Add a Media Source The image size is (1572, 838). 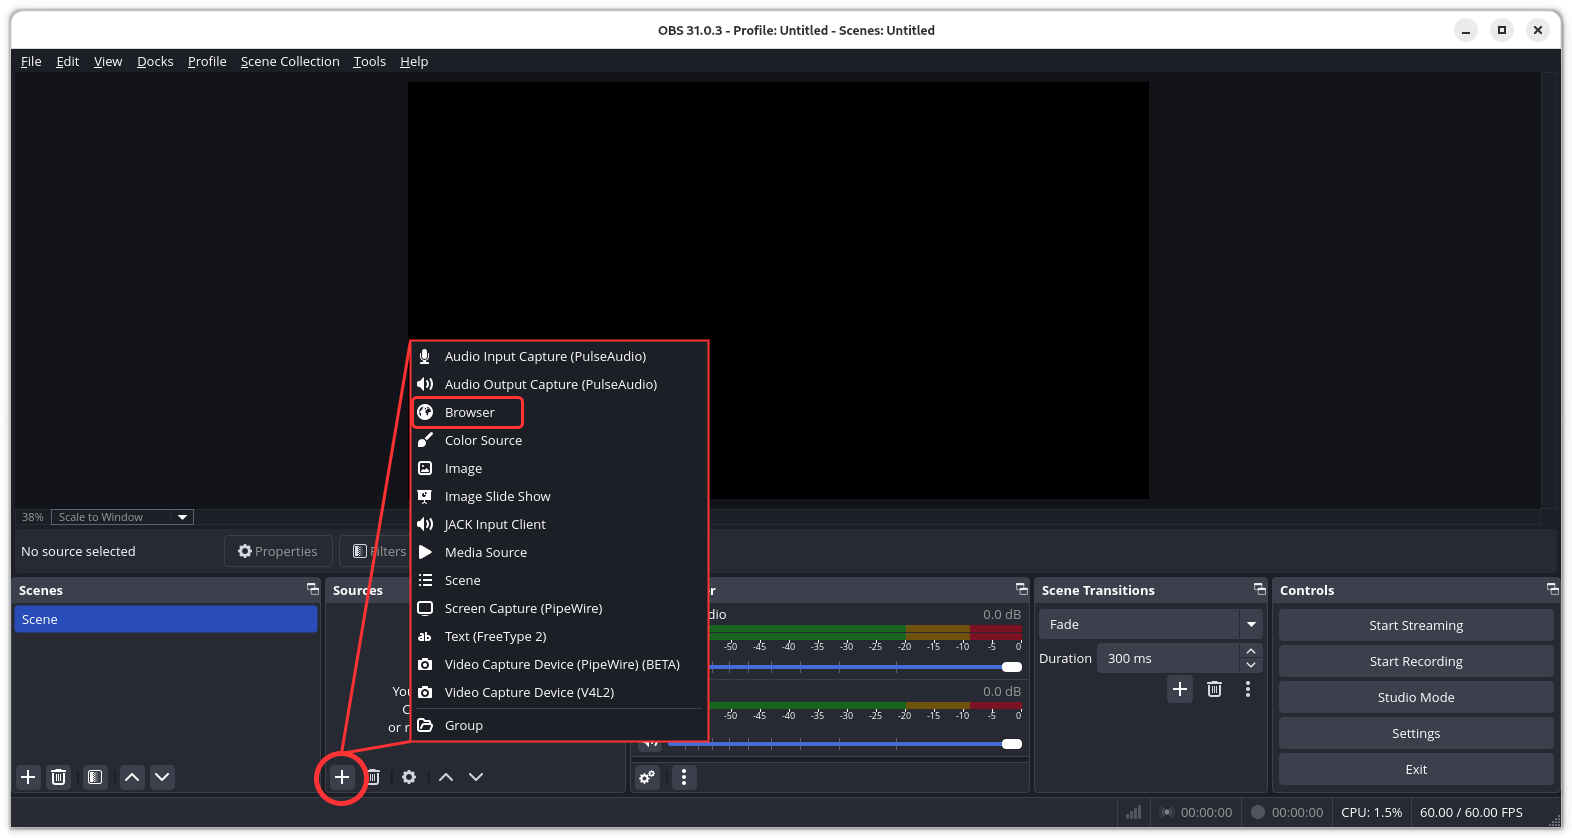560,552
